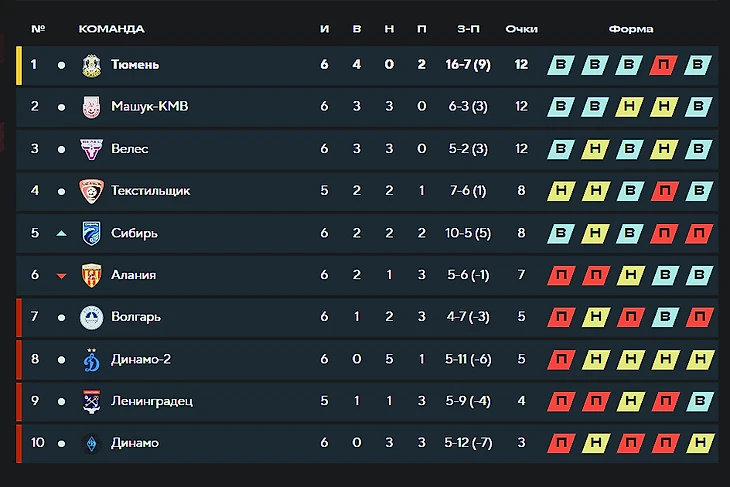The width and height of the screenshot is (730, 487).
Task: Open the Ленинградец team page link
Action: click(152, 401)
